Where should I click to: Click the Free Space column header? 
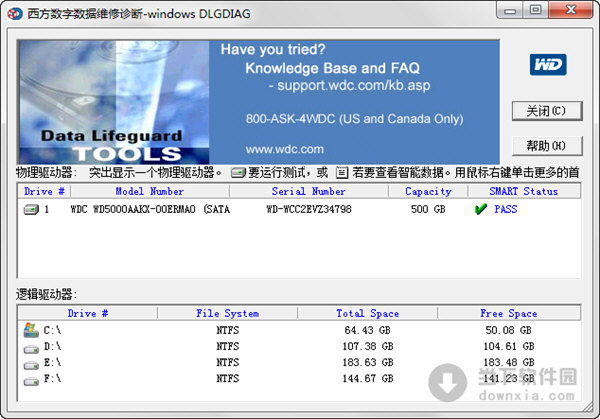click(508, 313)
